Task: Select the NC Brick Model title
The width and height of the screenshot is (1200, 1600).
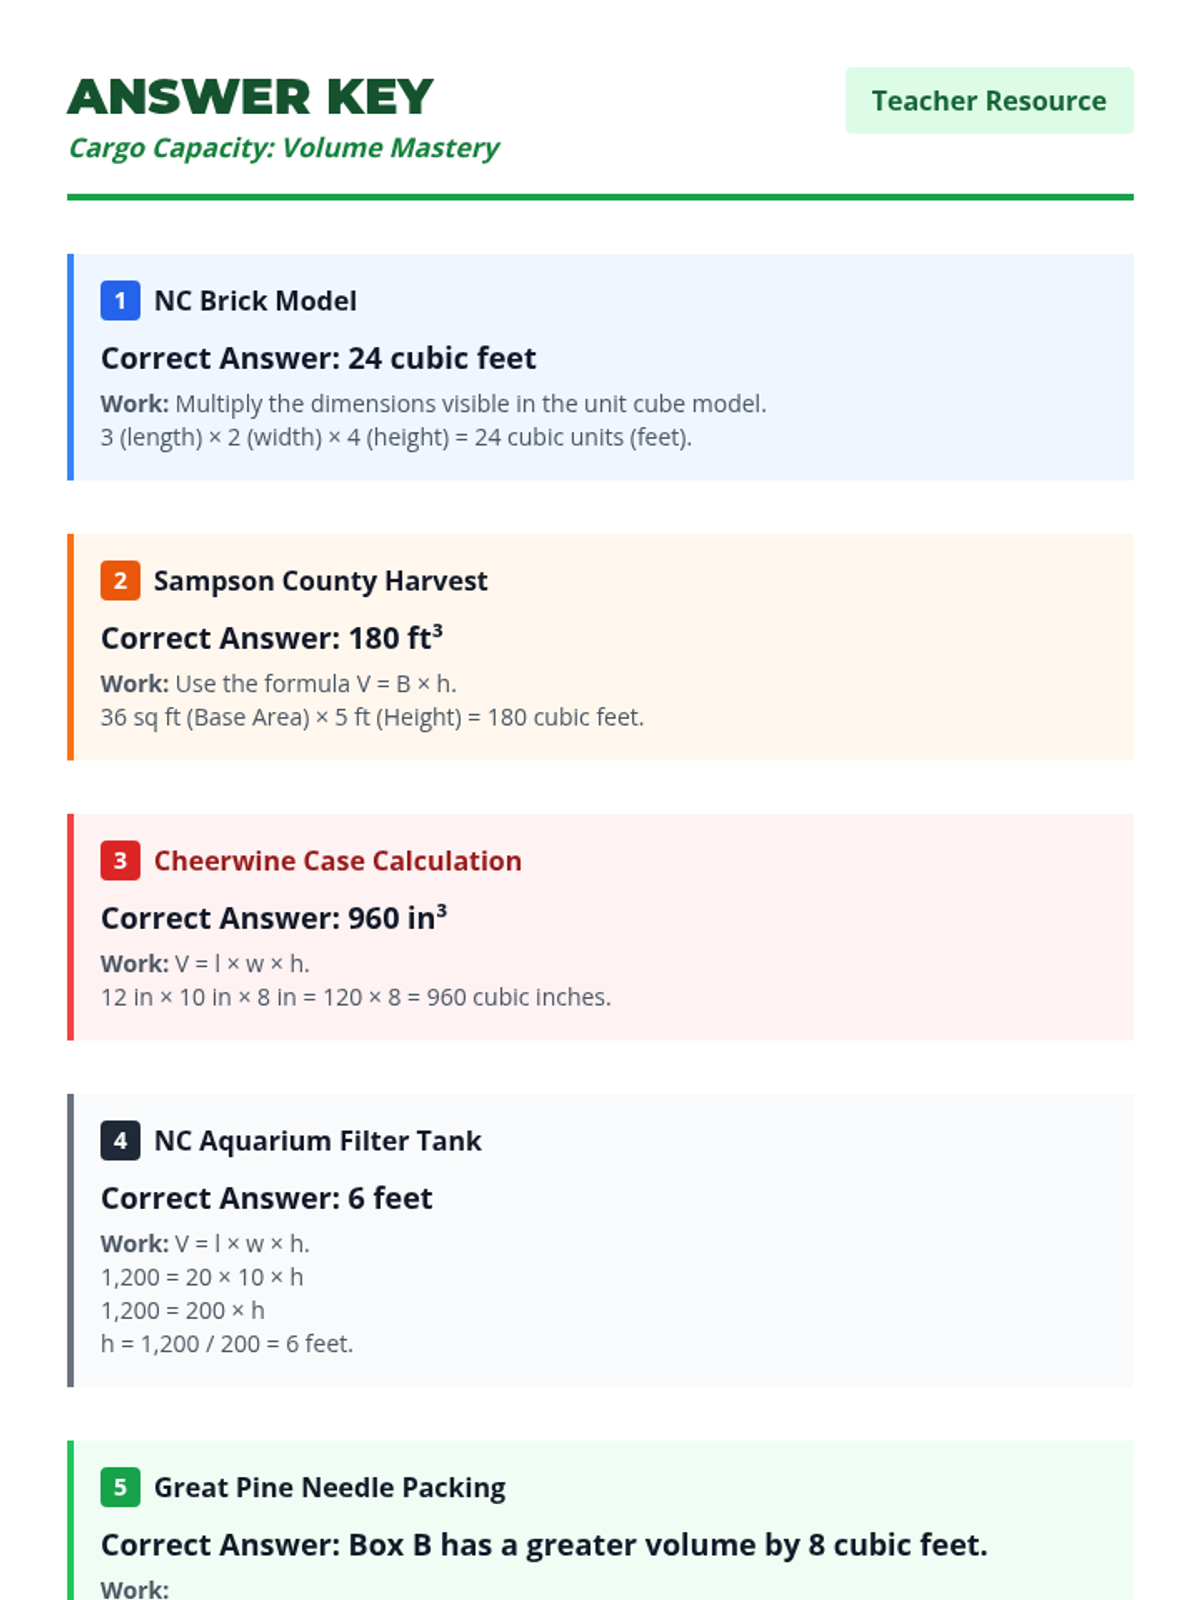Action: (255, 301)
